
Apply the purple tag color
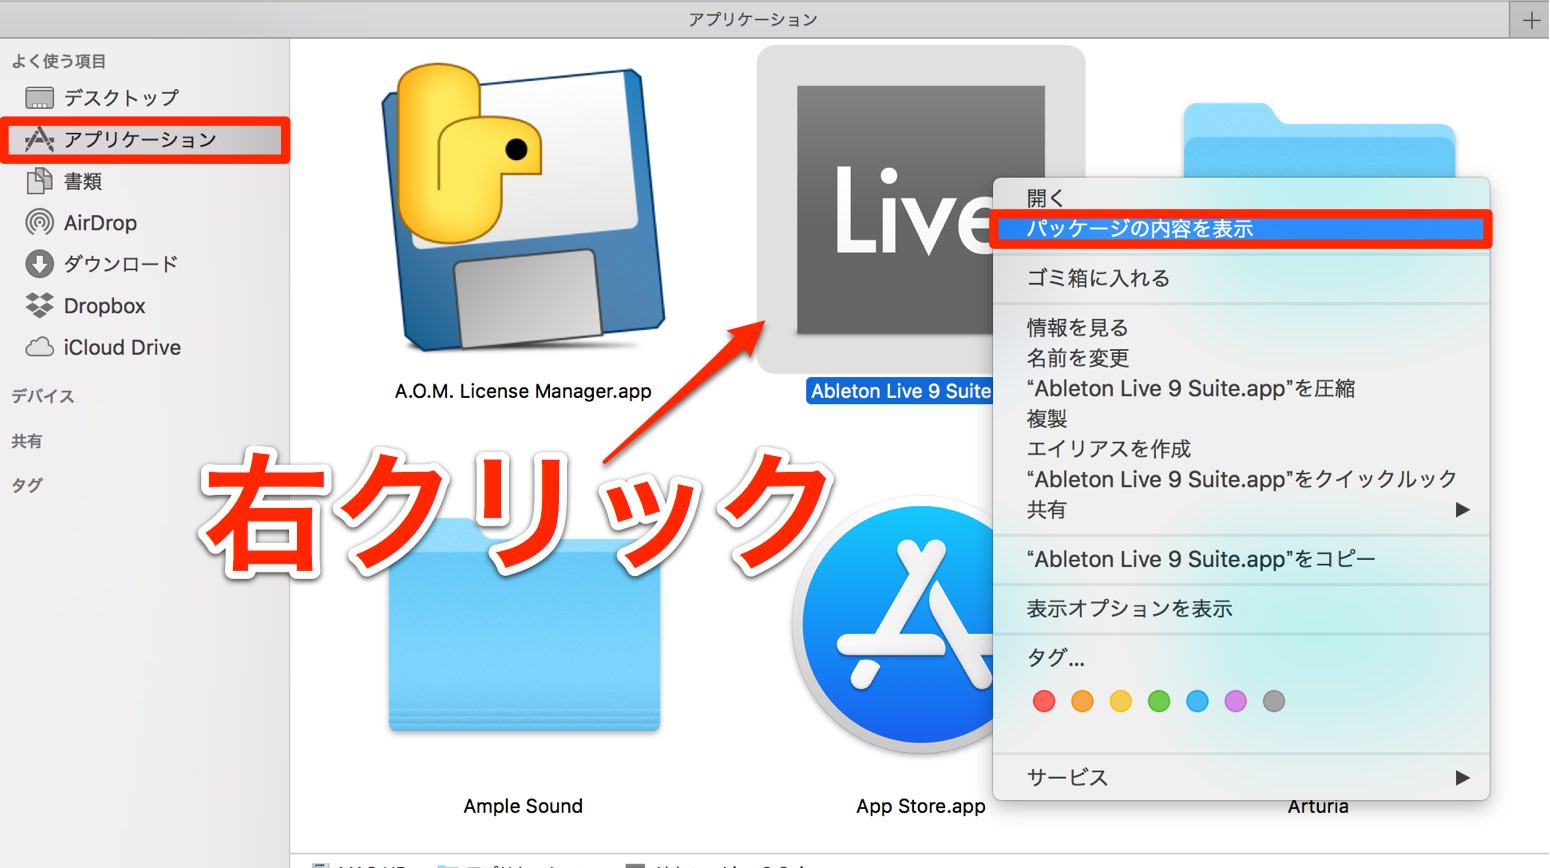coord(1236,701)
